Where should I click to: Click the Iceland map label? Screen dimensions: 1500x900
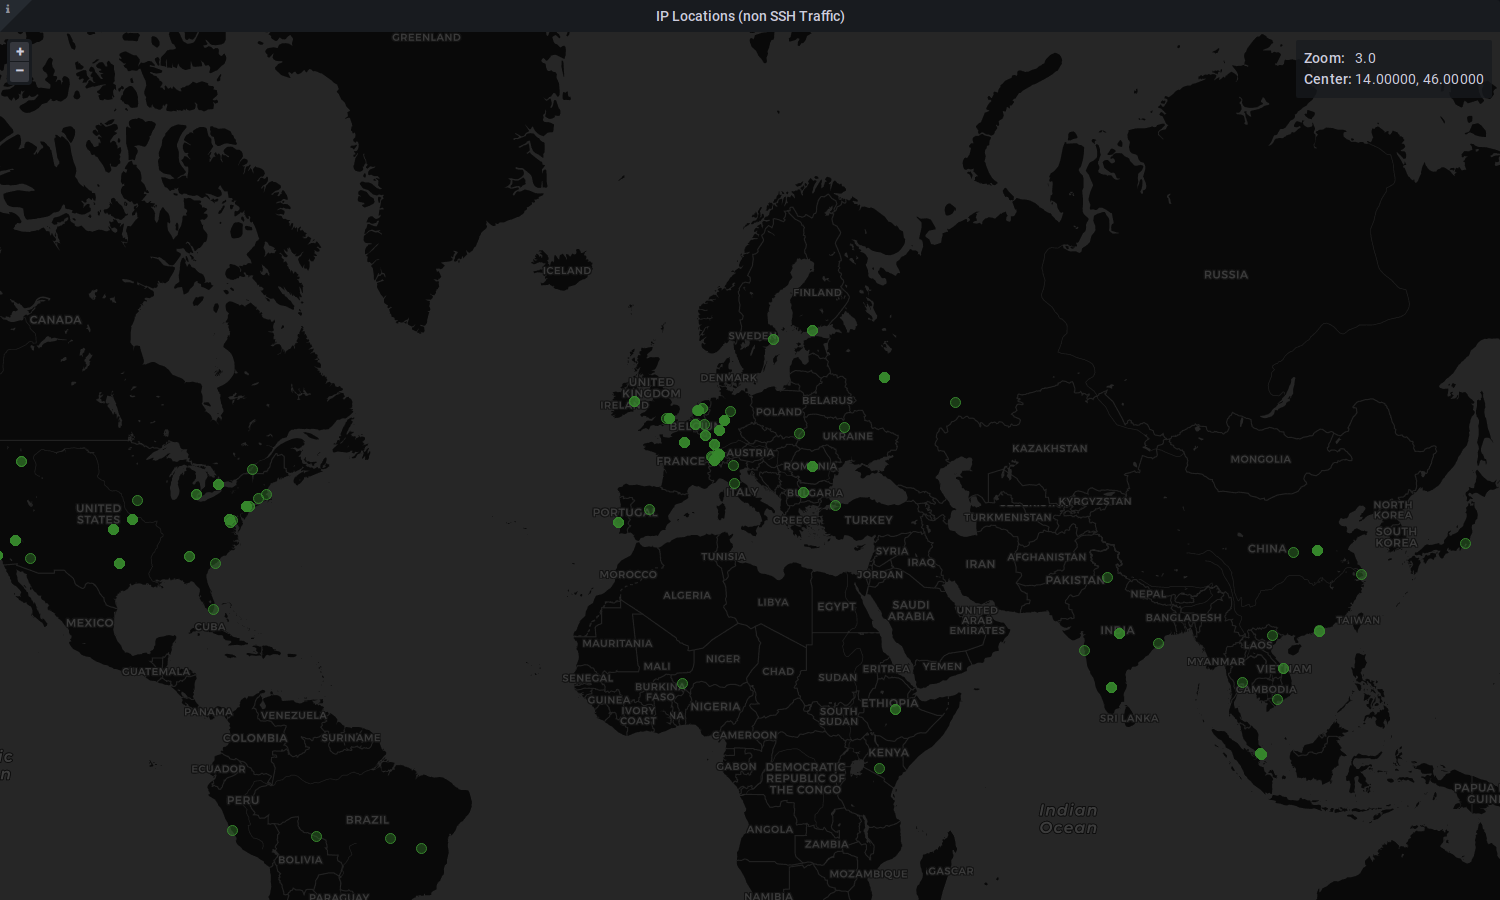pos(567,270)
